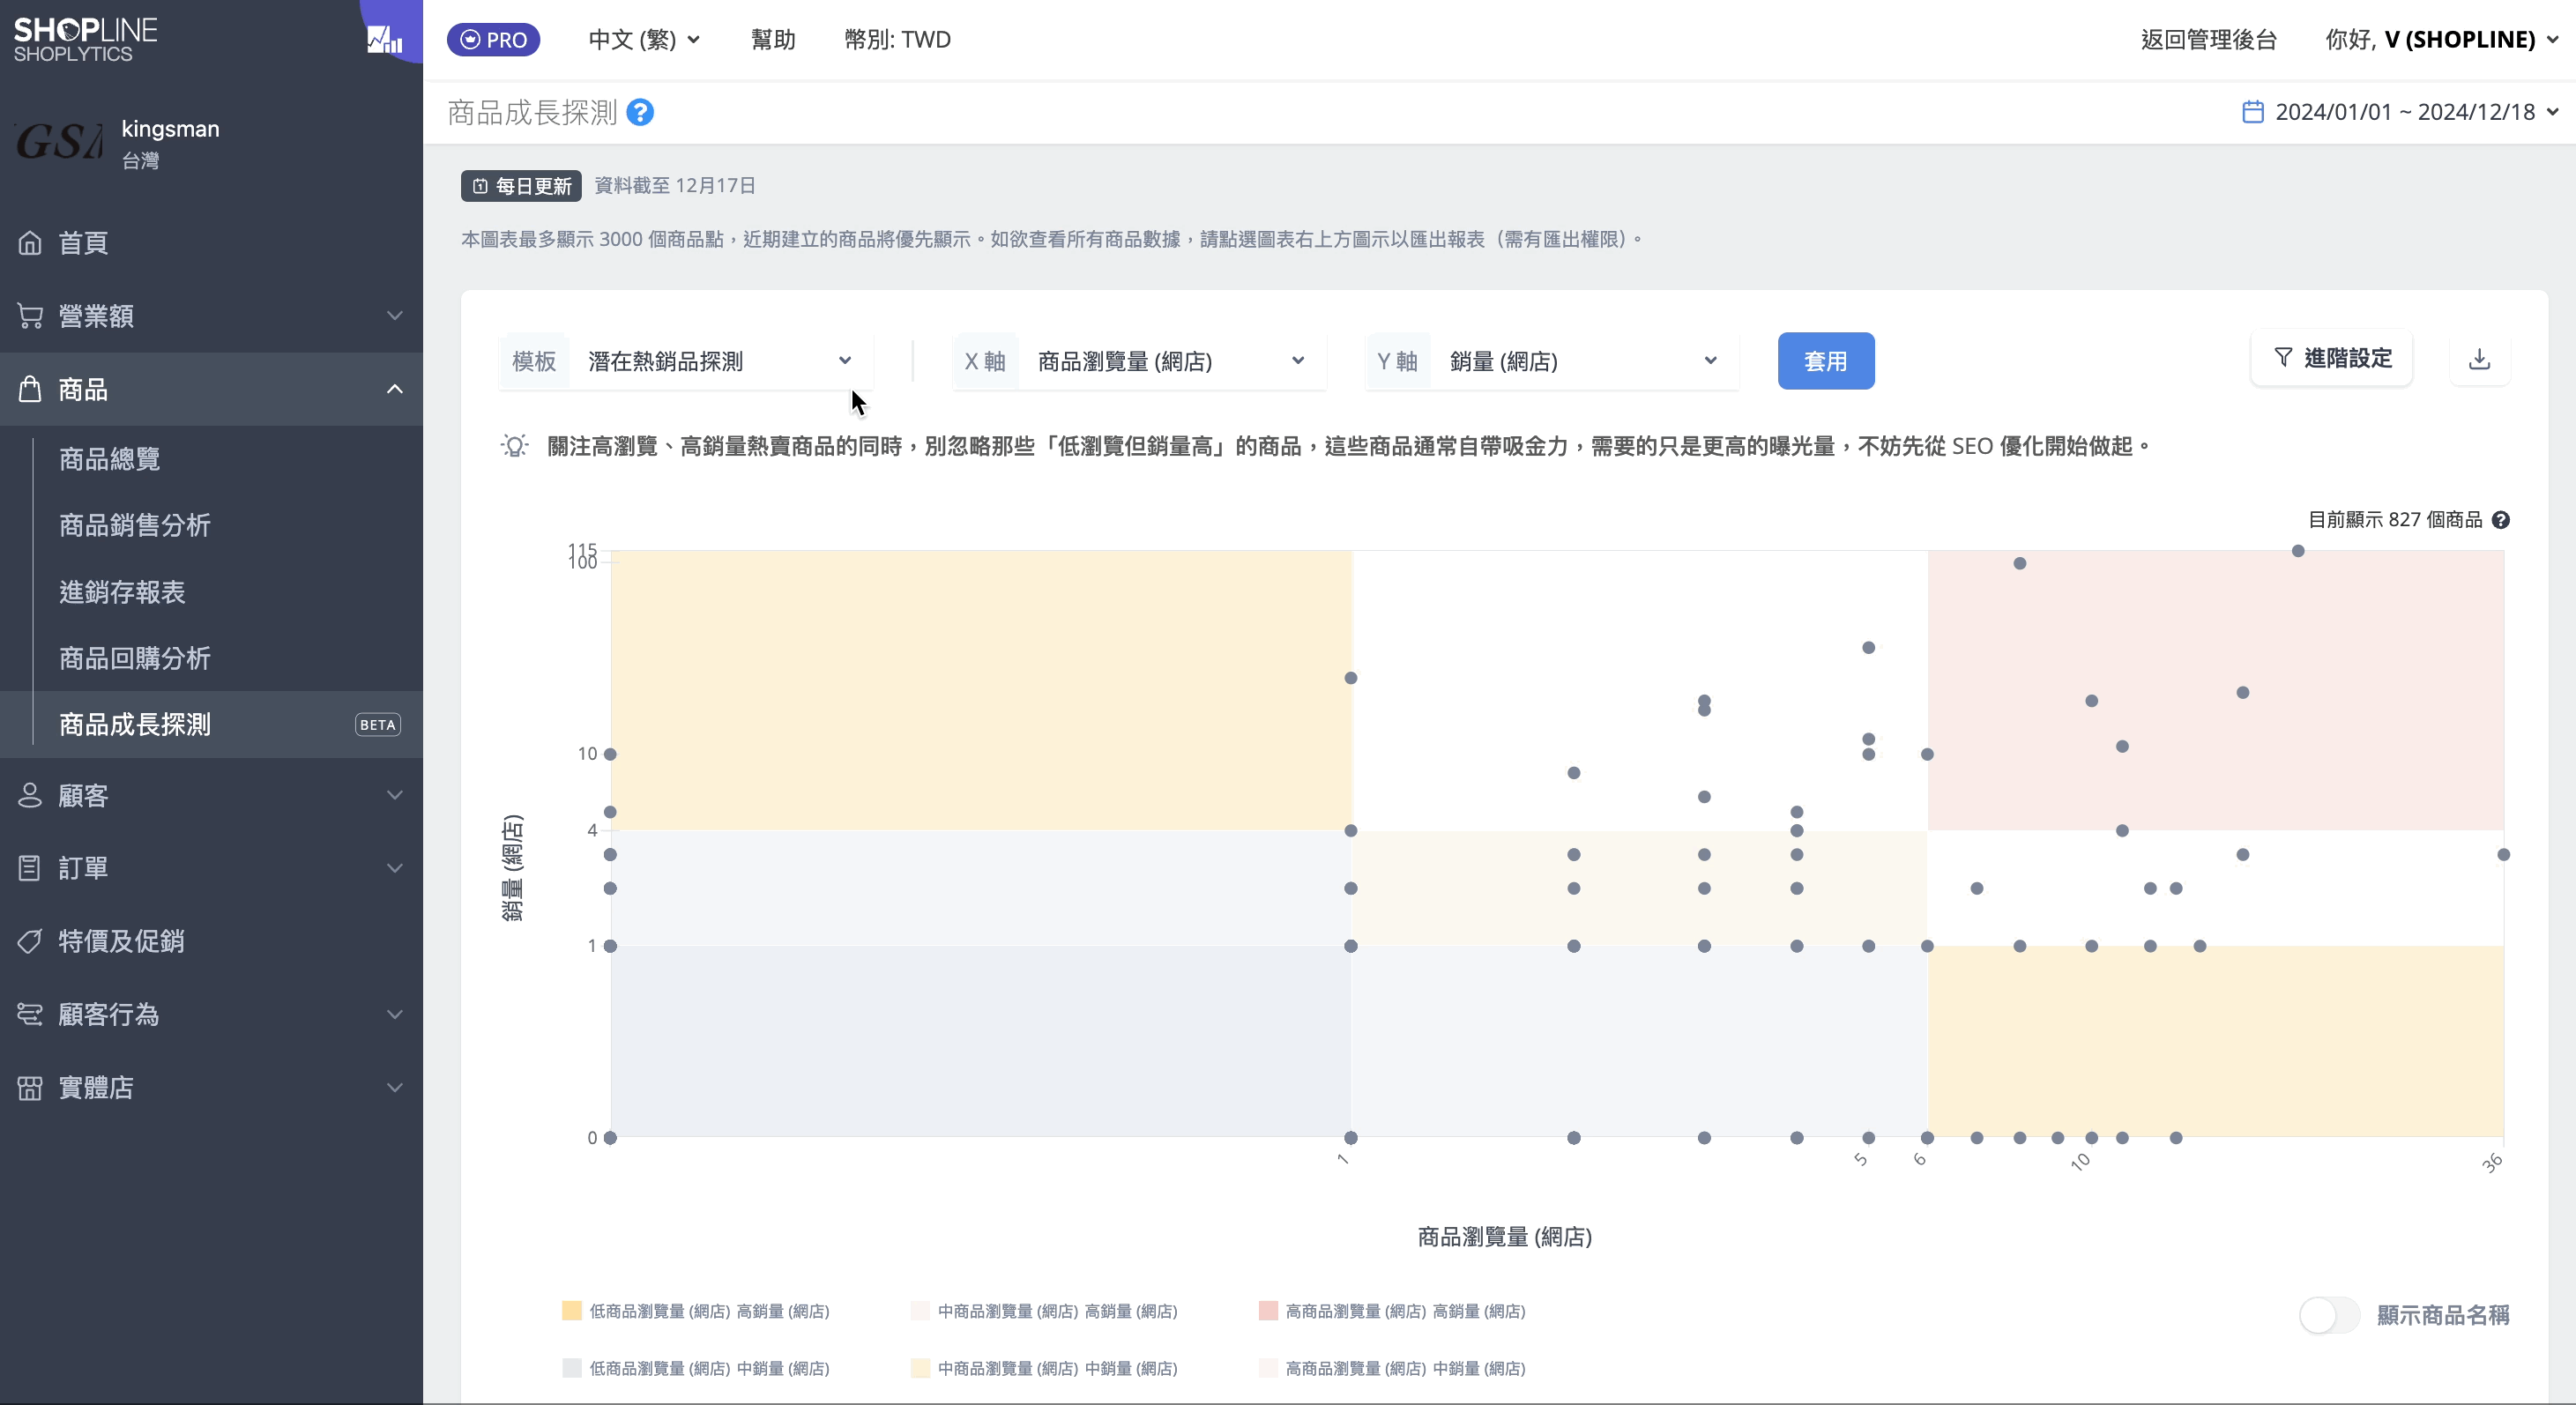Click the tag icon for 特價及促銷

coord(30,941)
